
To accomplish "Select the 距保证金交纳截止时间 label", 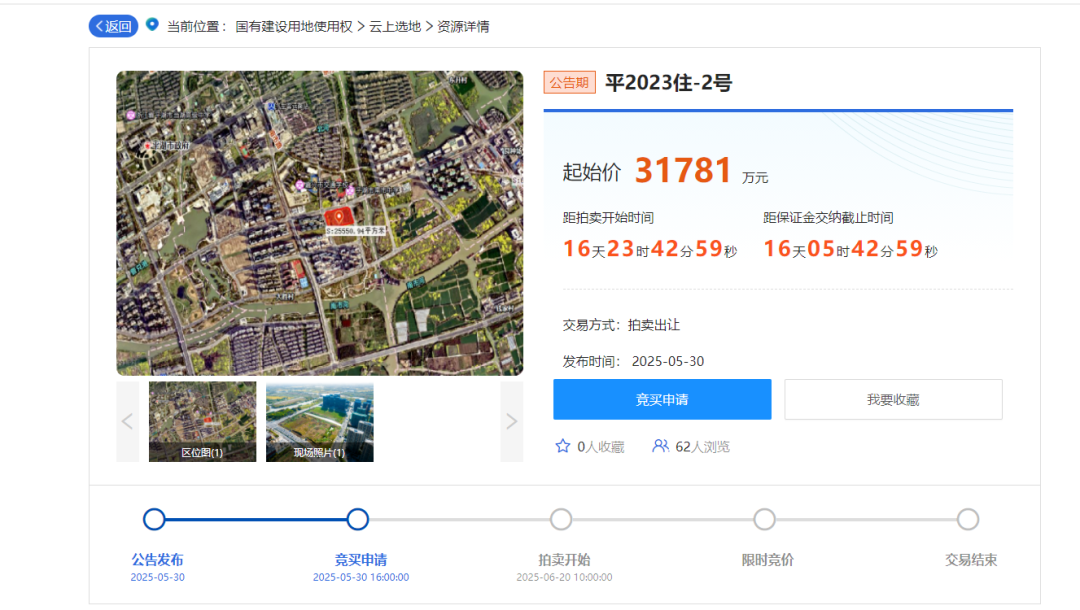I will point(829,218).
